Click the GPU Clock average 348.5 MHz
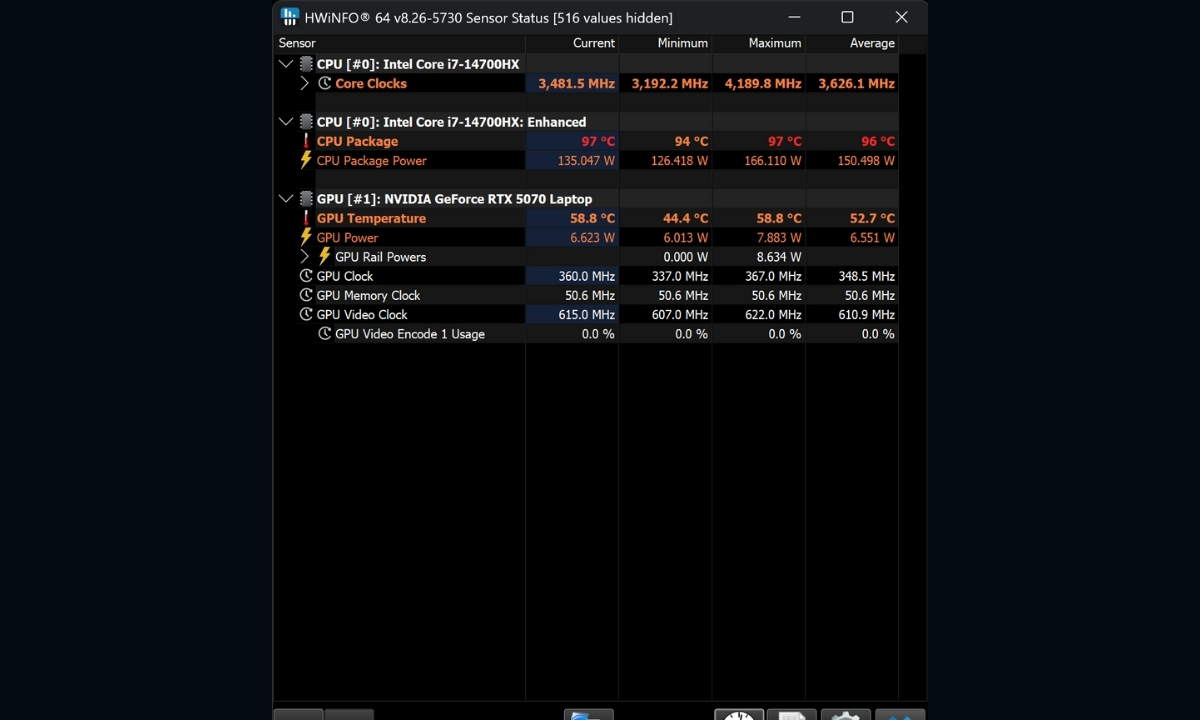The width and height of the screenshot is (1200, 720). (866, 276)
